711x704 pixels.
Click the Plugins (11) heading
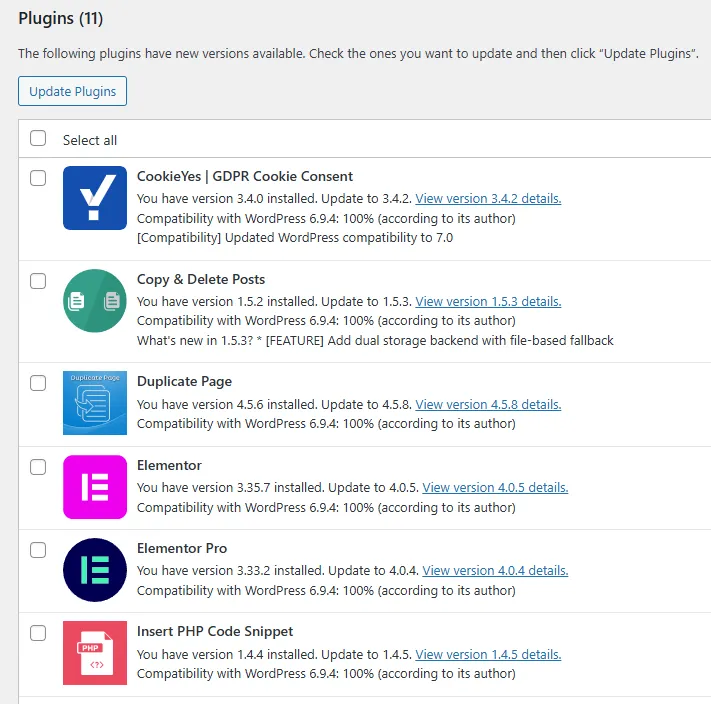[61, 19]
